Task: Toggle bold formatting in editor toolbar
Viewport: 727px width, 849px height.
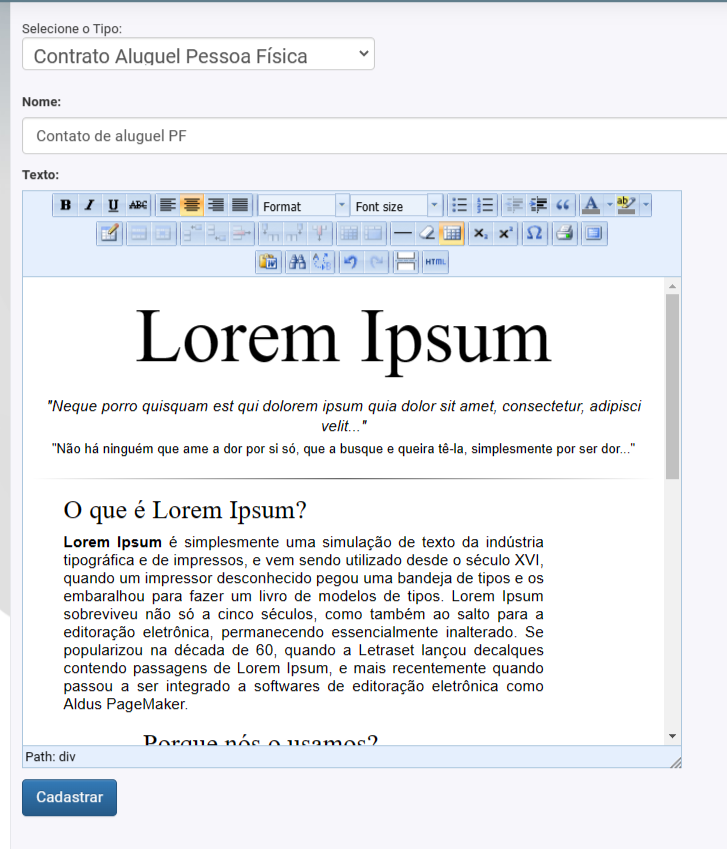Action: (66, 205)
